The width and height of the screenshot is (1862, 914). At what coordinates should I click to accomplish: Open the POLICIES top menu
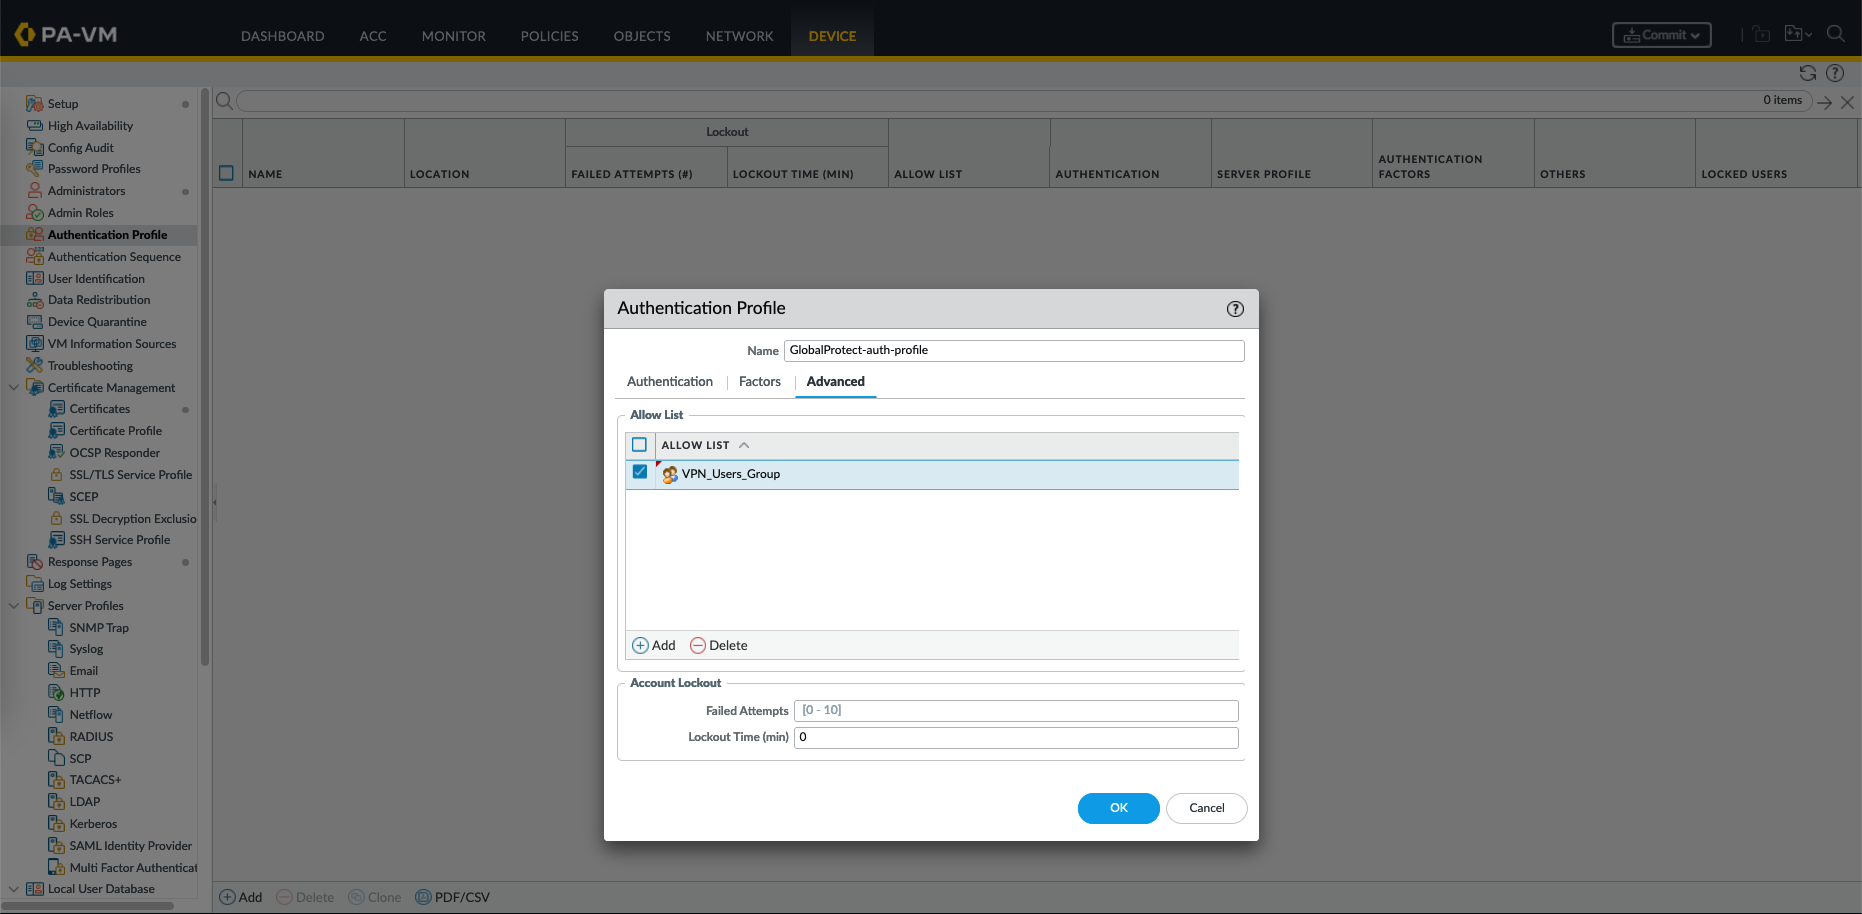click(x=549, y=36)
